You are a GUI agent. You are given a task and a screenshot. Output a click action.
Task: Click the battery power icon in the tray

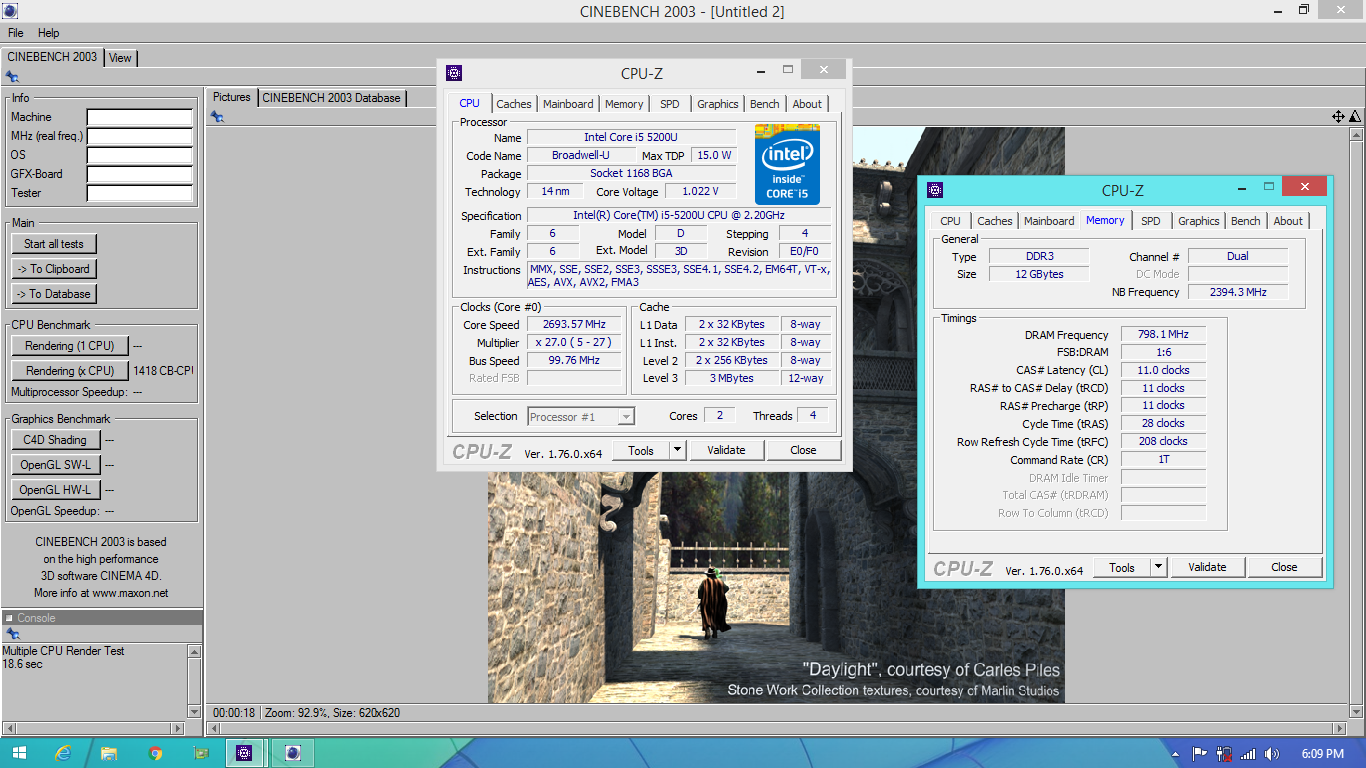[1224, 754]
